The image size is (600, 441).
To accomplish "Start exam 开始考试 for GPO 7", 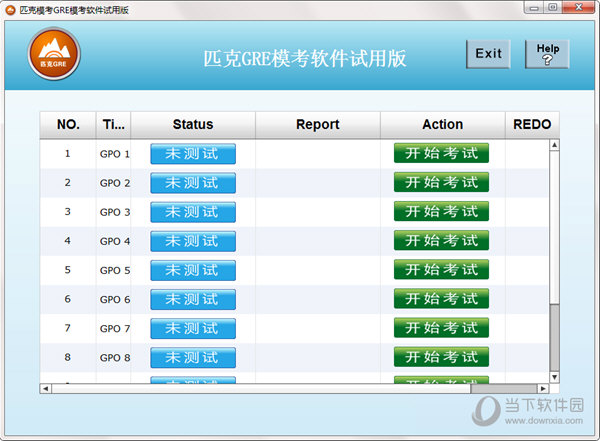I will pyautogui.click(x=441, y=328).
